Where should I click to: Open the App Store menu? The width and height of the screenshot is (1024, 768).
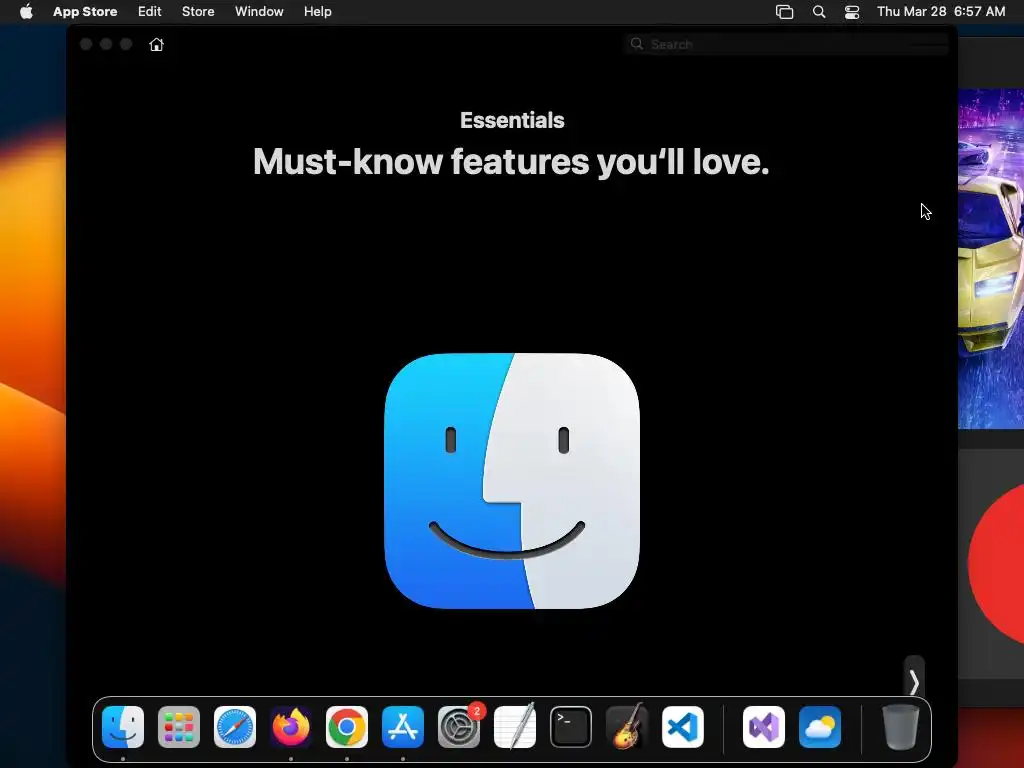click(85, 12)
